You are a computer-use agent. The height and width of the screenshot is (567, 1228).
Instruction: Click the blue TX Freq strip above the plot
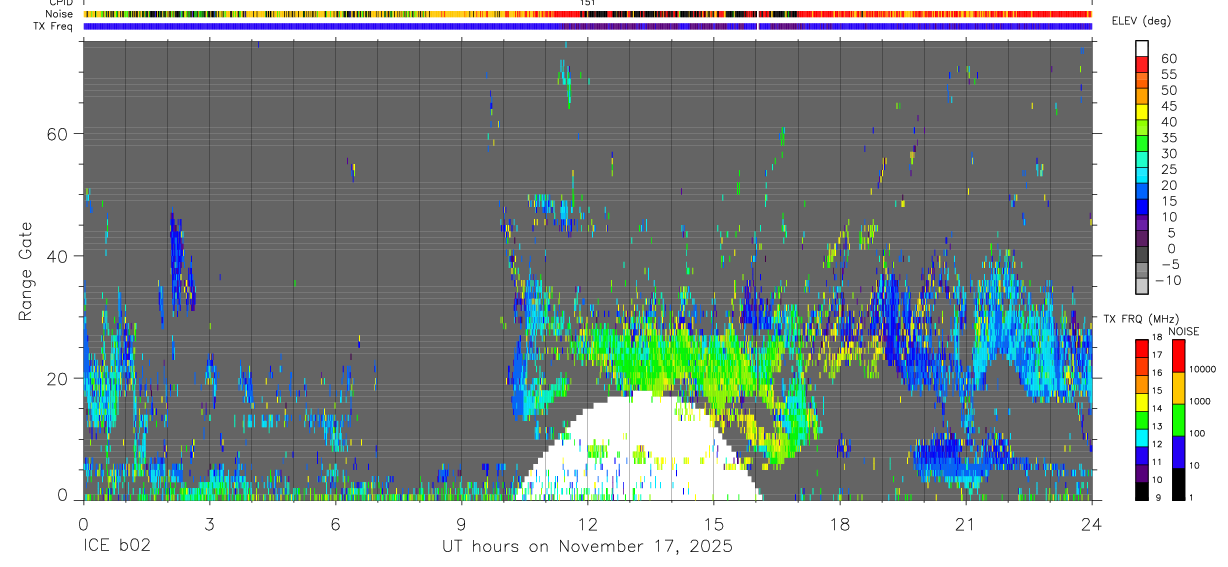pyautogui.click(x=587, y=26)
